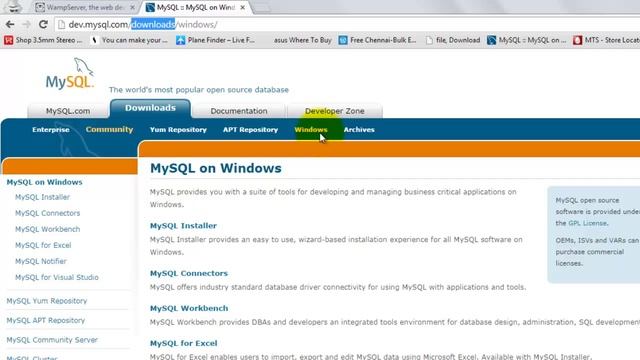Open the Documentation tab
640x360 pixels.
239,111
